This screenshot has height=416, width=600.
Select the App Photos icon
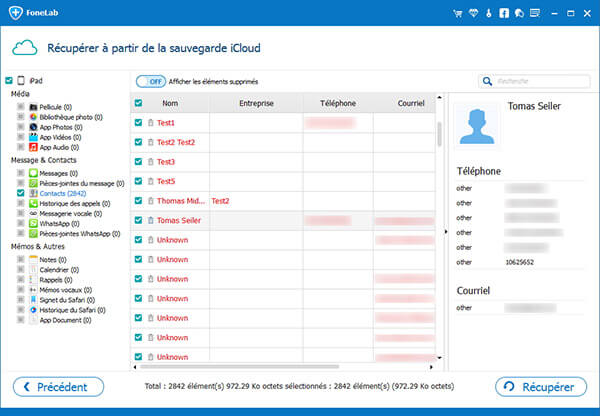[x=33, y=127]
